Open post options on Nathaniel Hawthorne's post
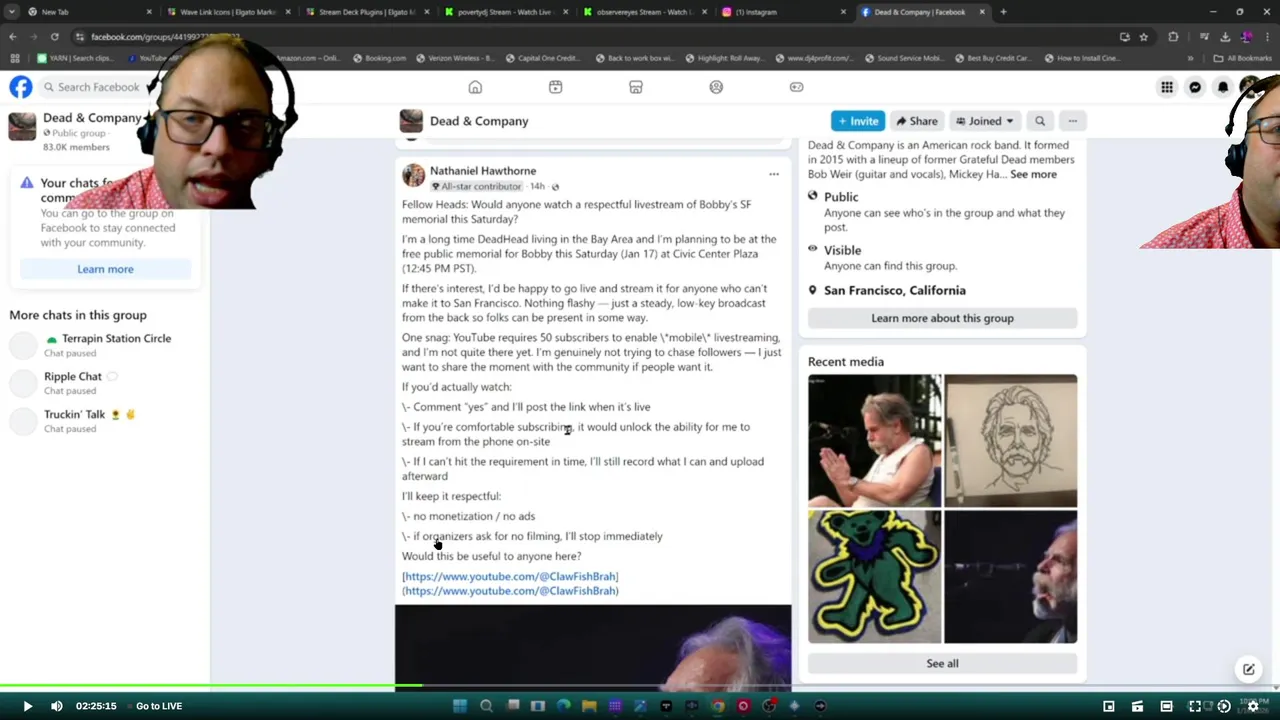The image size is (1280, 720). pos(774,174)
